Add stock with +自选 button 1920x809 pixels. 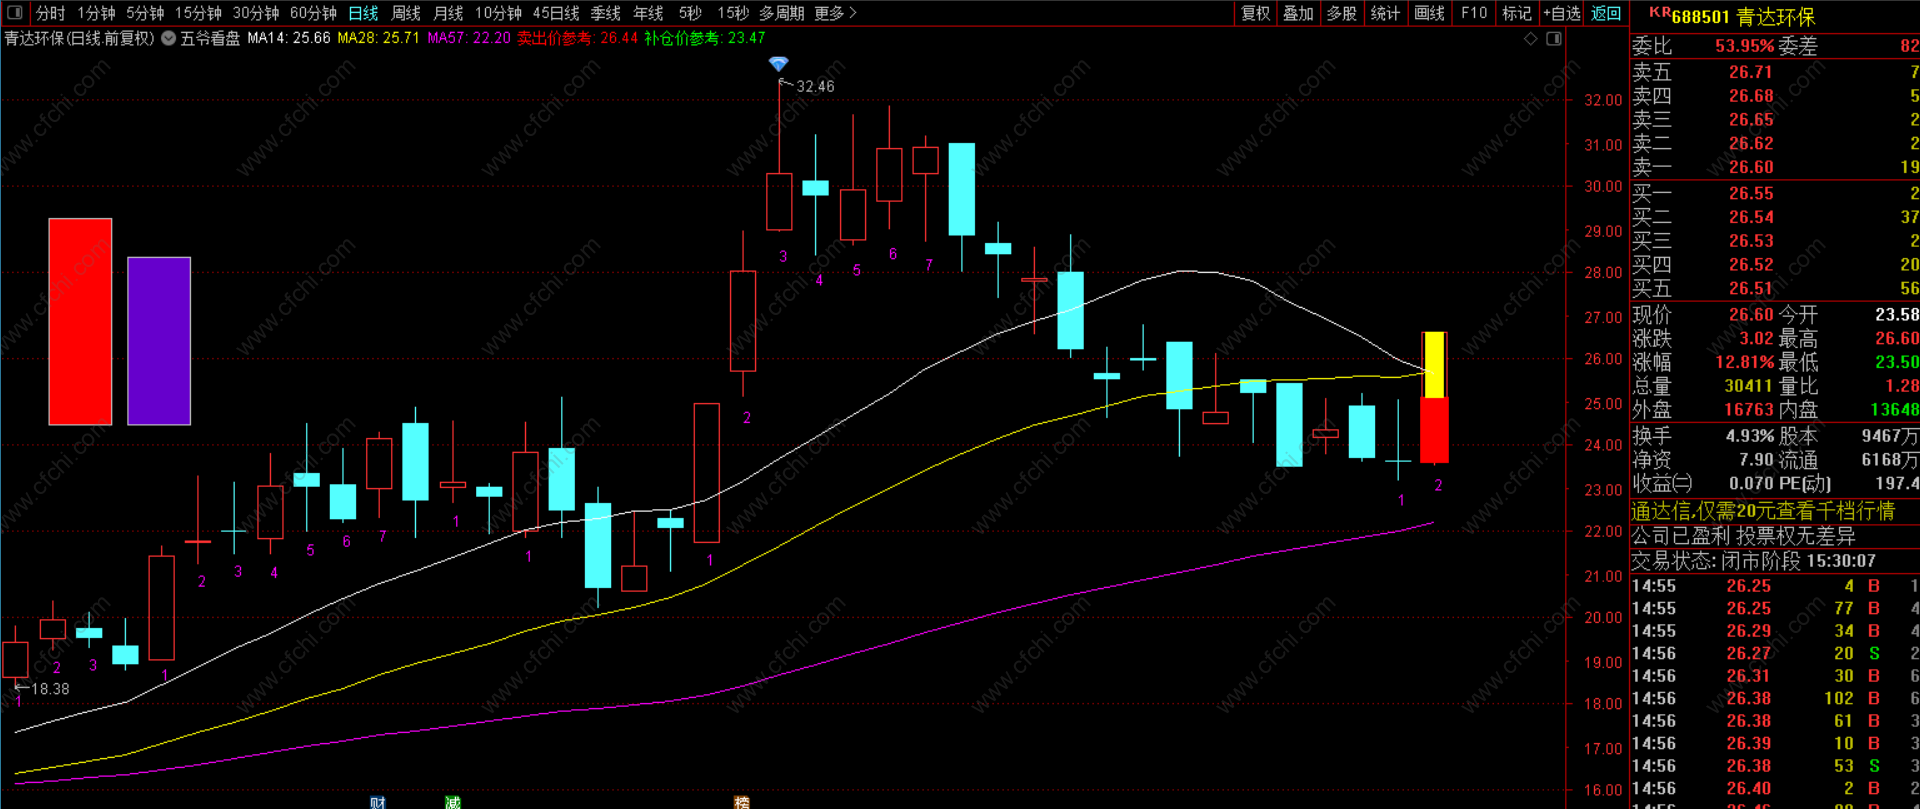pyautogui.click(x=1561, y=13)
